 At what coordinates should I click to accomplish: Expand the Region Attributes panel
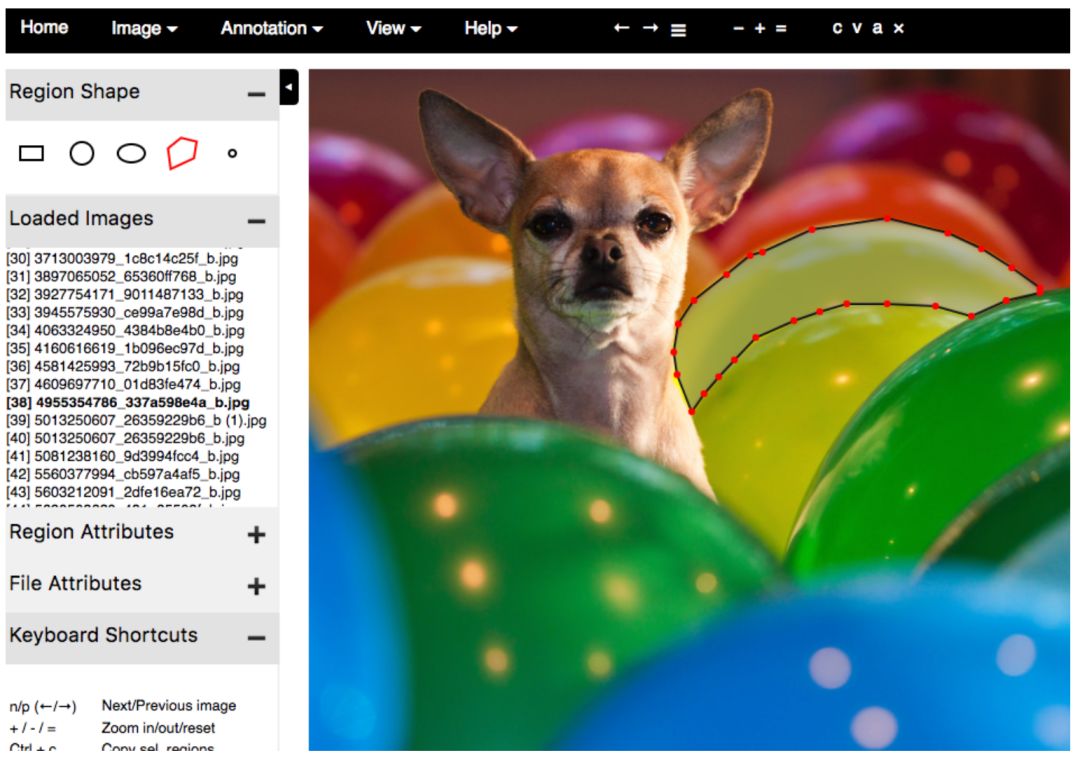point(256,534)
